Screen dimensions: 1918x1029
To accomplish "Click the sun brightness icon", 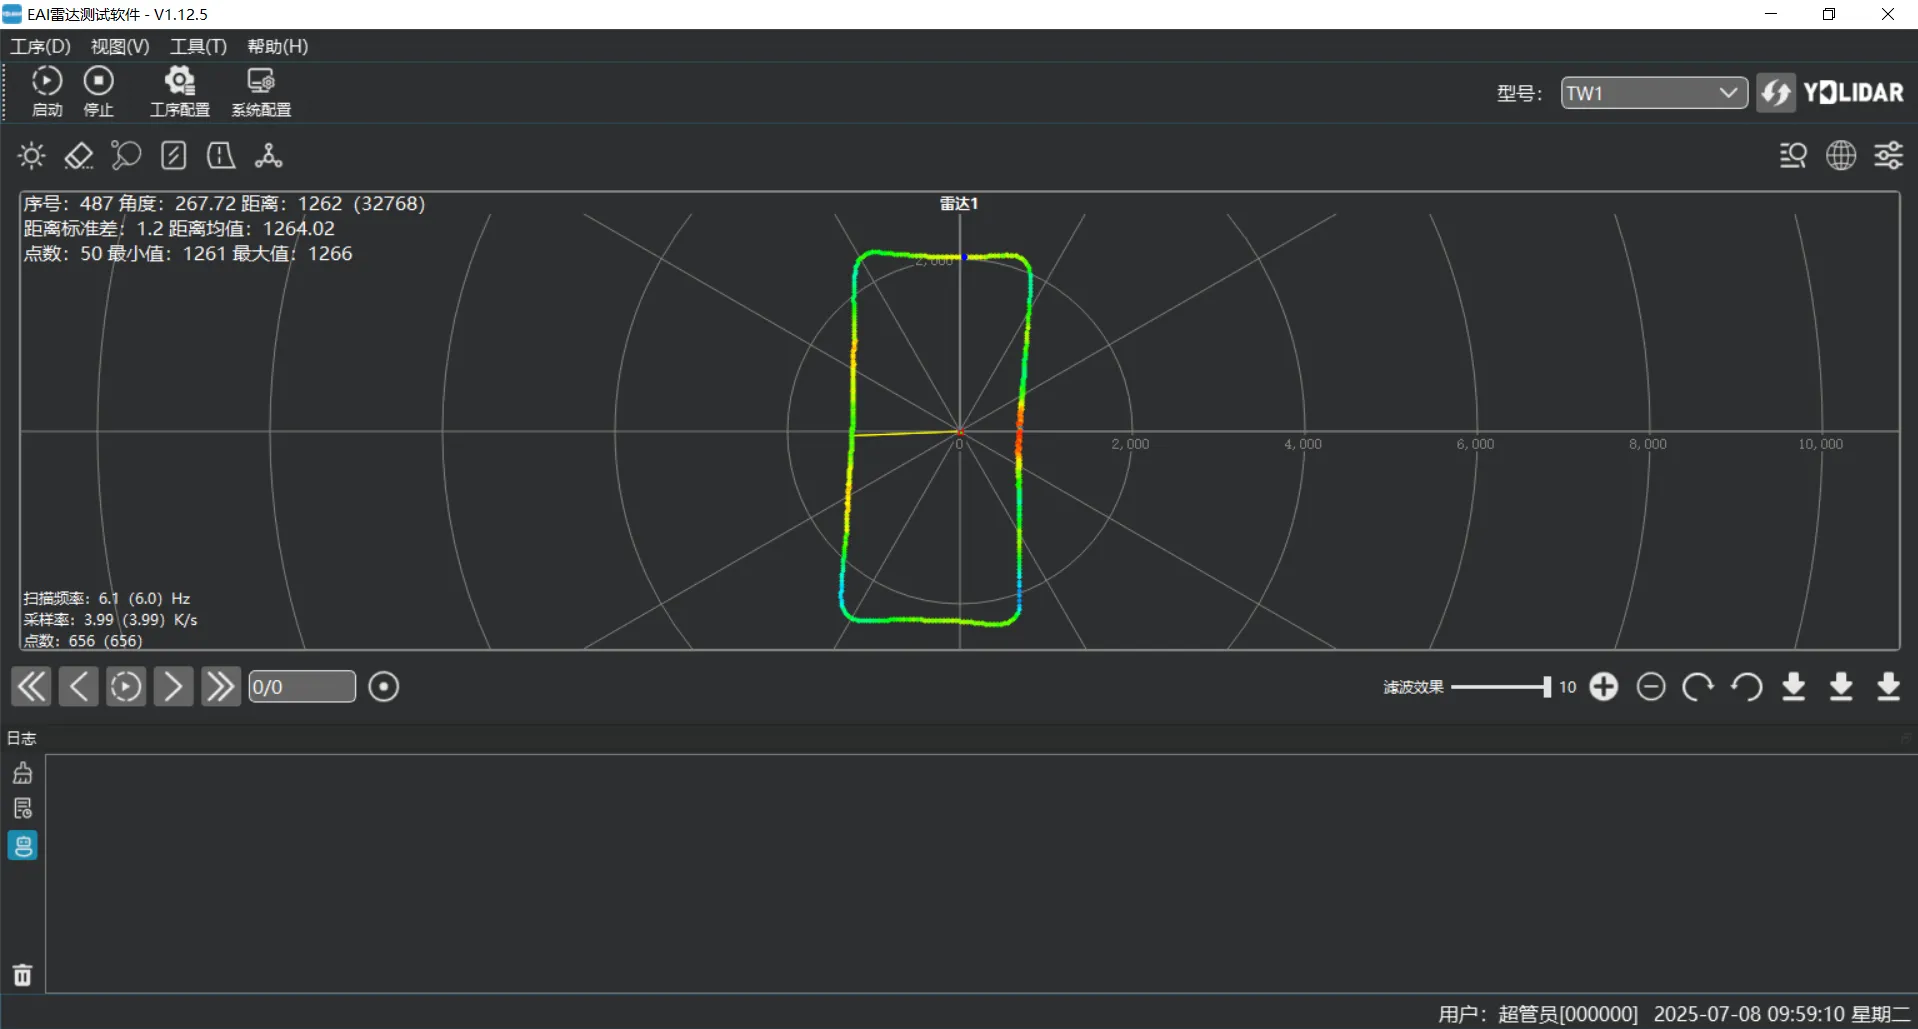I will click(32, 156).
